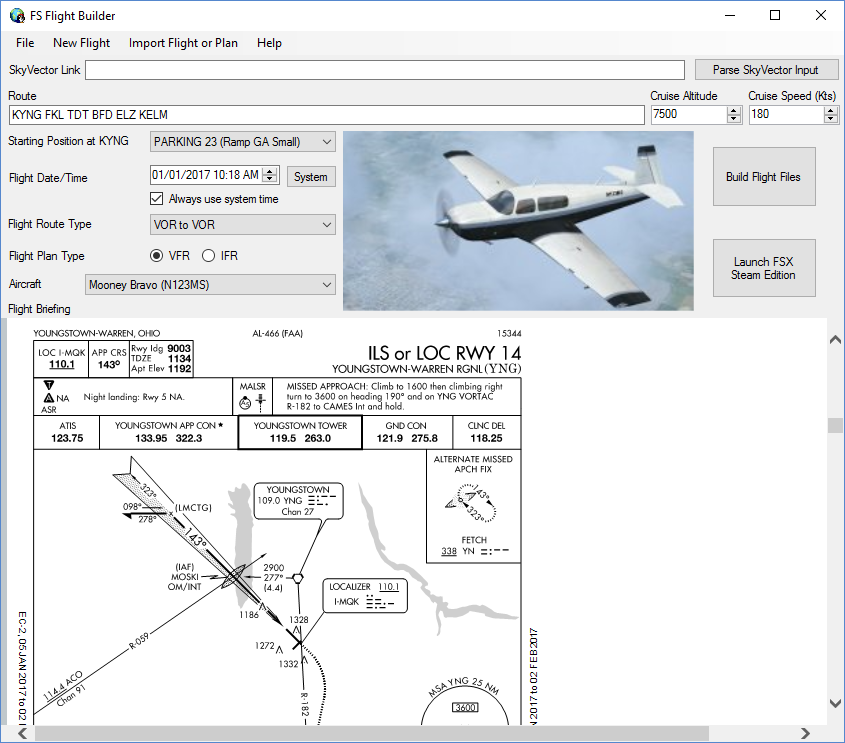Viewport: 845px width, 743px height.
Task: Click the LOC I-MQK 110.1 box
Action: coord(61,359)
